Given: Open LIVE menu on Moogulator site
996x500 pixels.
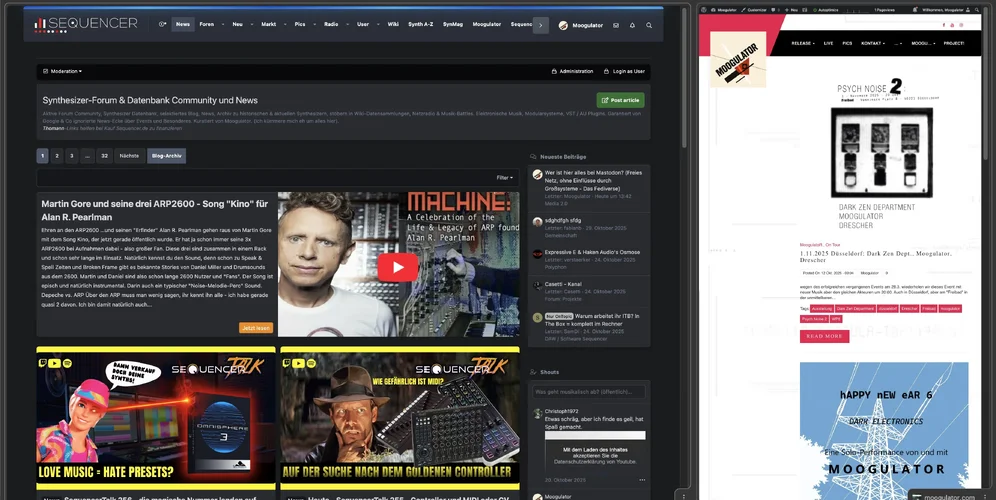Looking at the screenshot, I should pos(828,43).
